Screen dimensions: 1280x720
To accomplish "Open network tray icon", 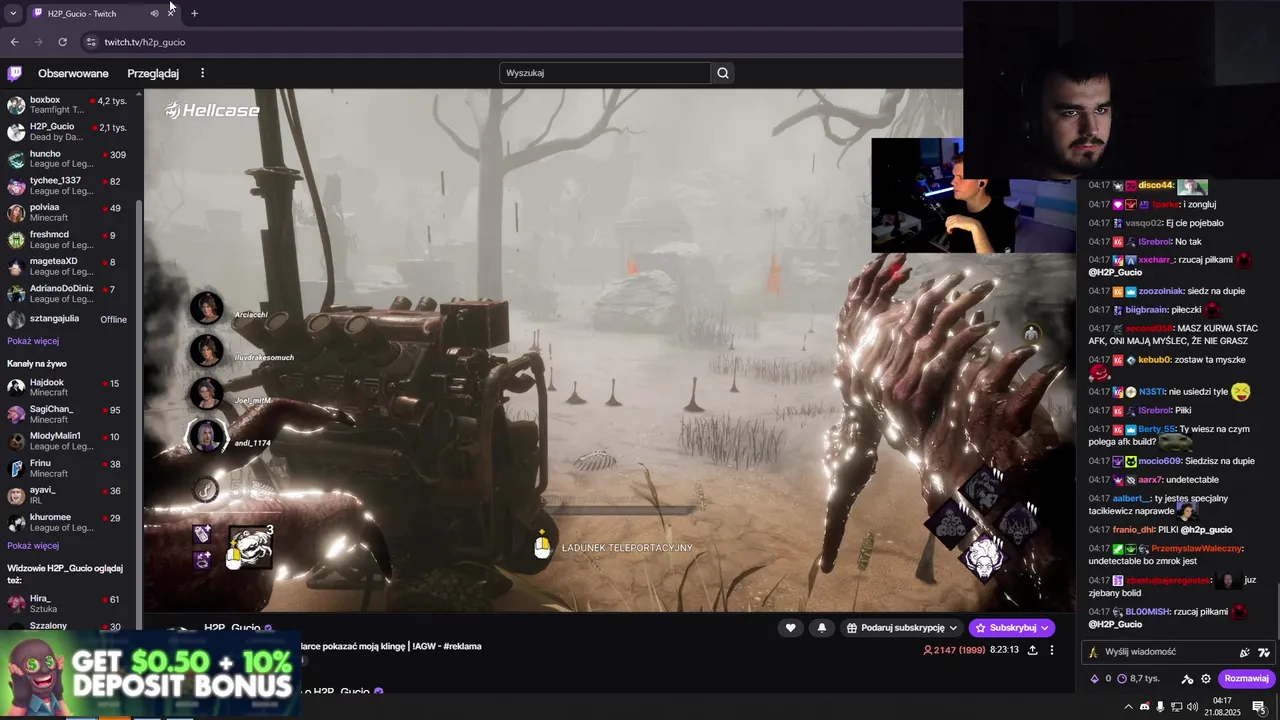I will pyautogui.click(x=1176, y=707).
